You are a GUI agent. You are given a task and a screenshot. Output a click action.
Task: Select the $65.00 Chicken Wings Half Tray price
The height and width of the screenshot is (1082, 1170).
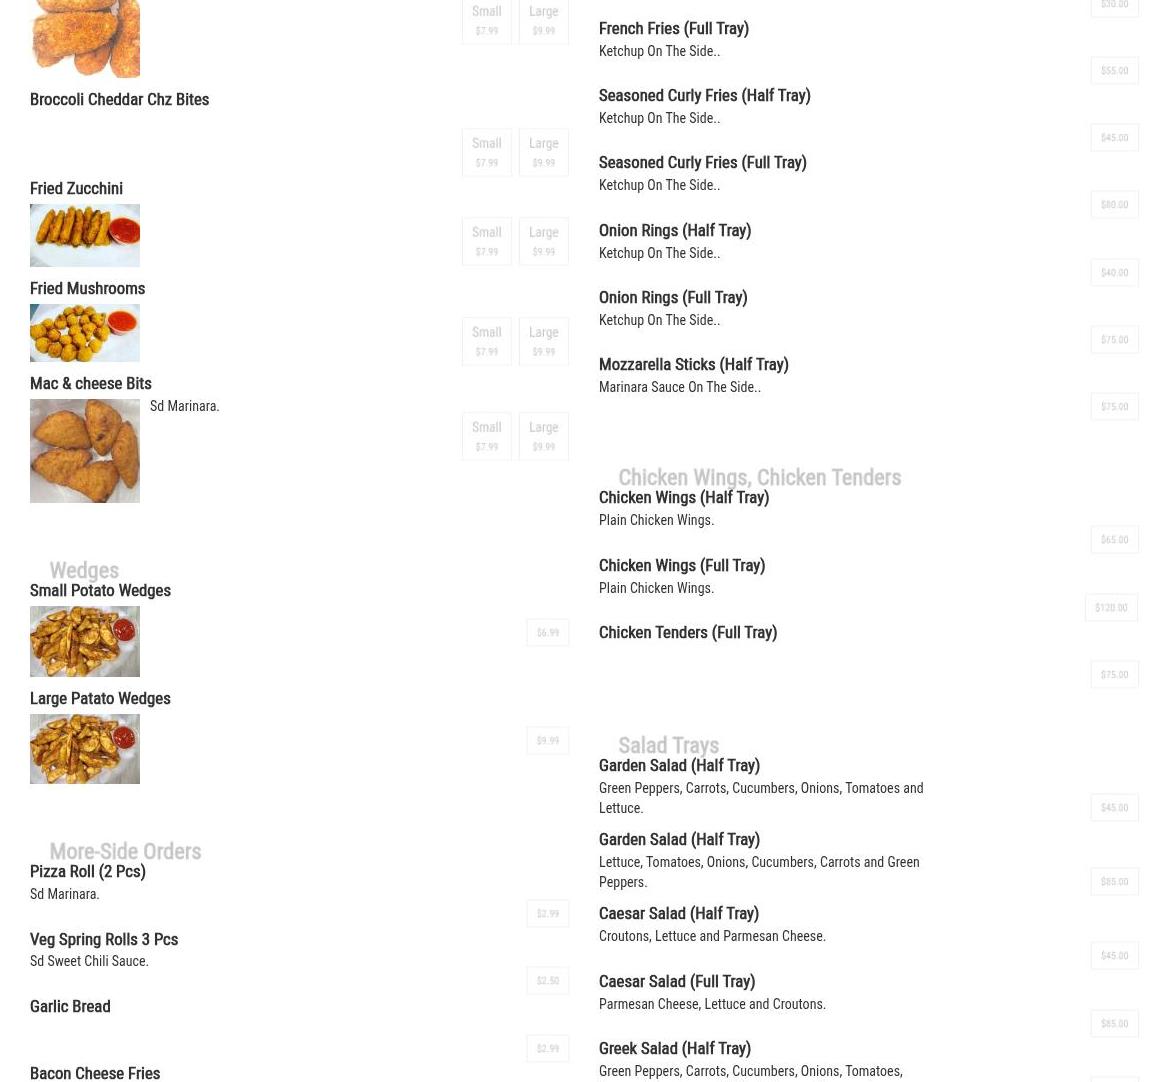pos(1114,540)
